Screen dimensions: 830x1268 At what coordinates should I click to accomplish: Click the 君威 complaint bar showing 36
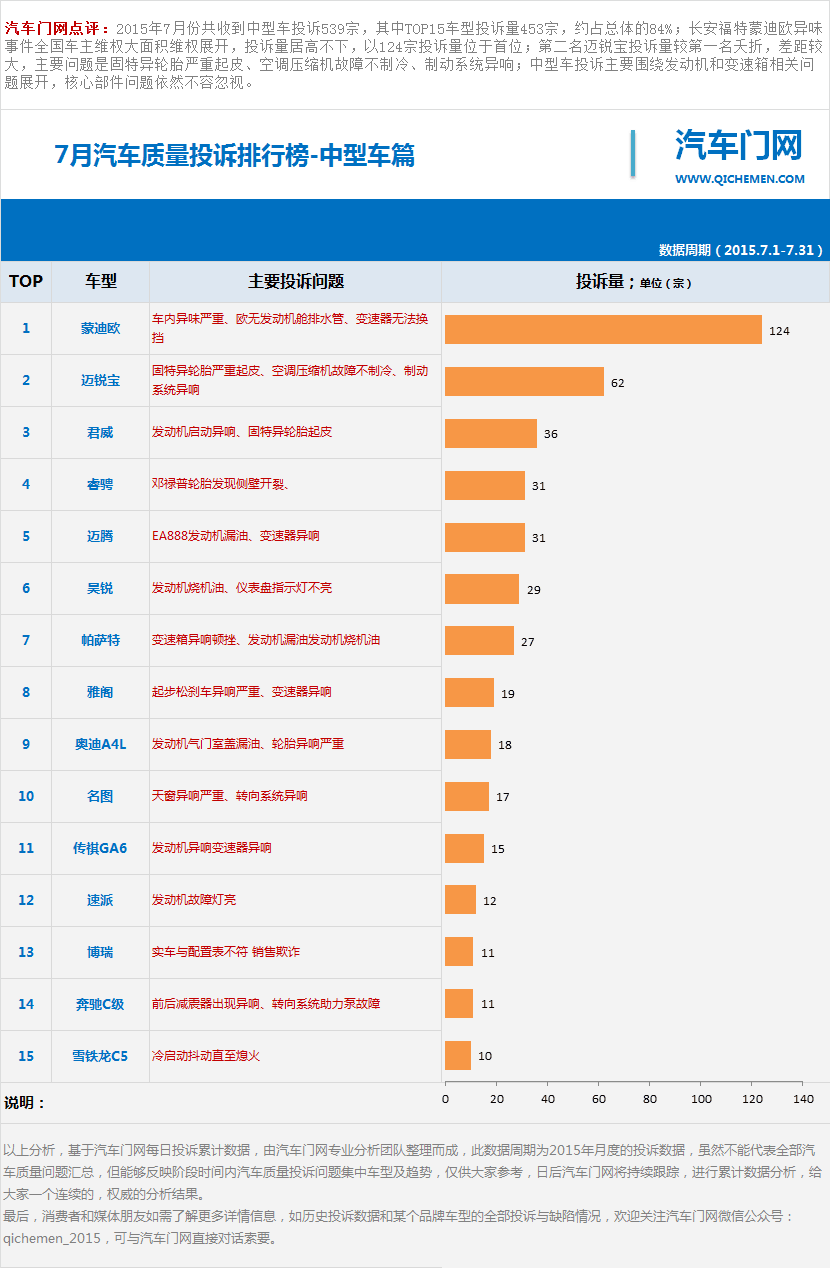pos(491,433)
